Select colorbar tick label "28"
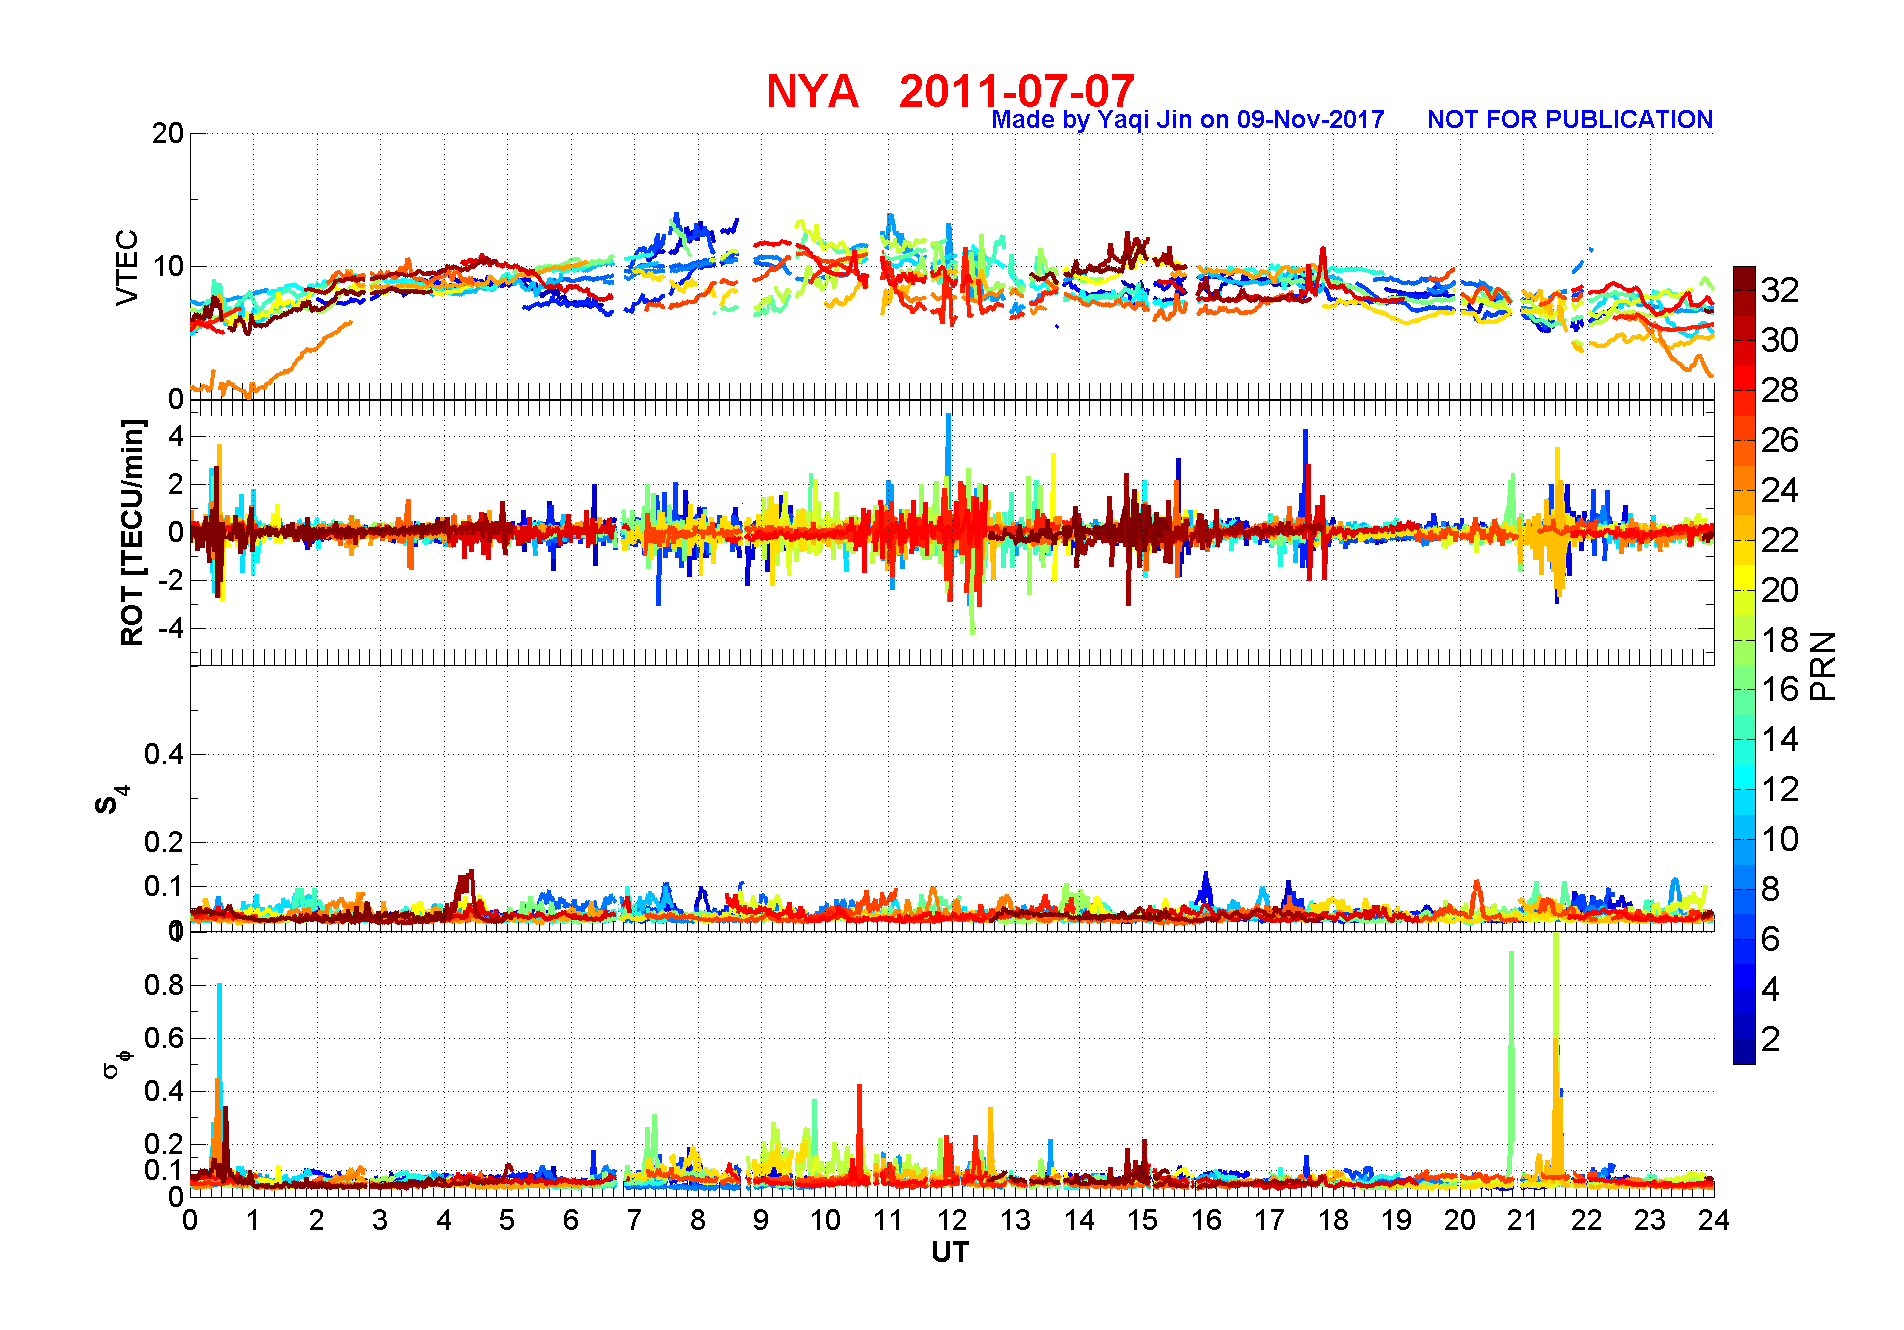The image size is (1904, 1330). (x=1780, y=390)
